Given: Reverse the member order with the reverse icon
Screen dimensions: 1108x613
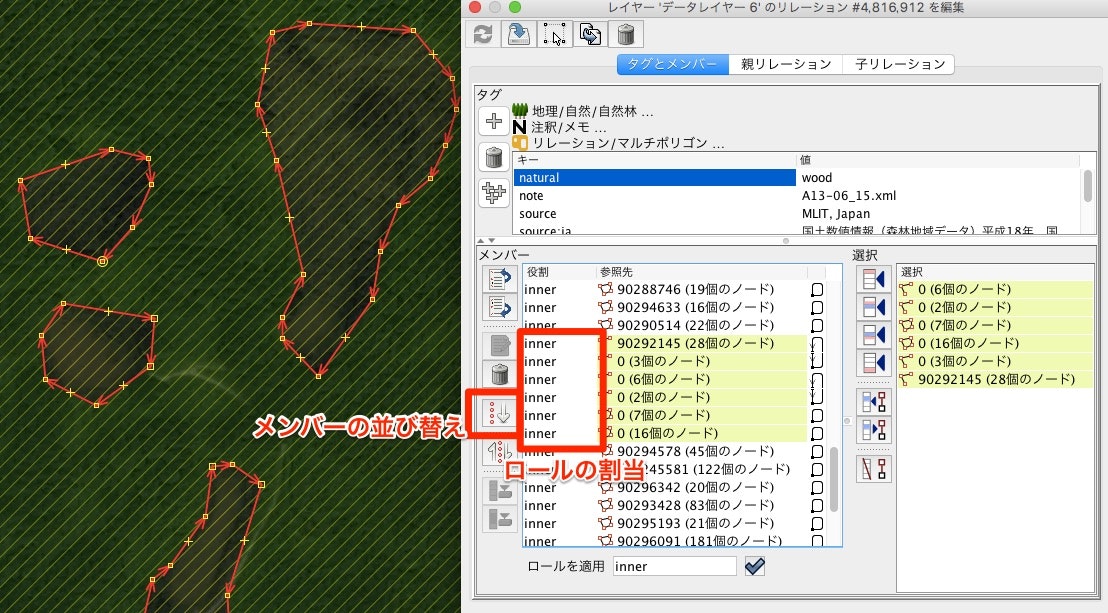Looking at the screenshot, I should click(x=497, y=452).
